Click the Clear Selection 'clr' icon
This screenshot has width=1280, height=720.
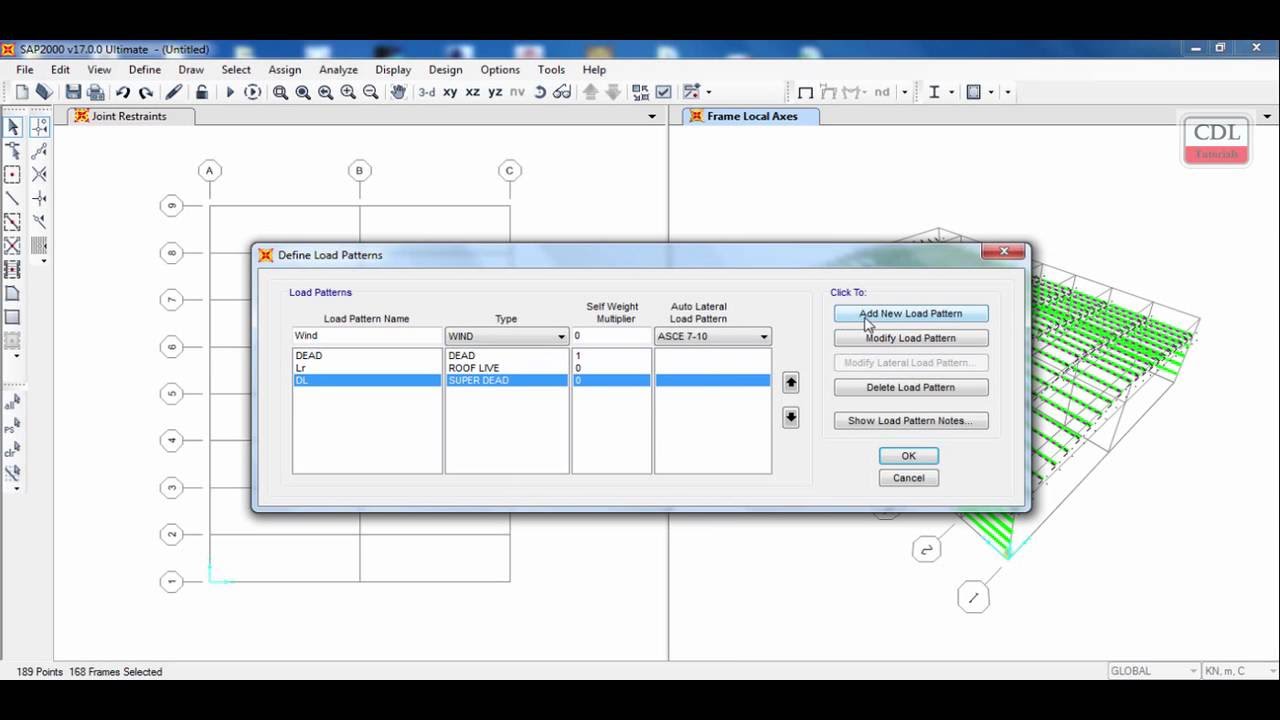coord(13,451)
